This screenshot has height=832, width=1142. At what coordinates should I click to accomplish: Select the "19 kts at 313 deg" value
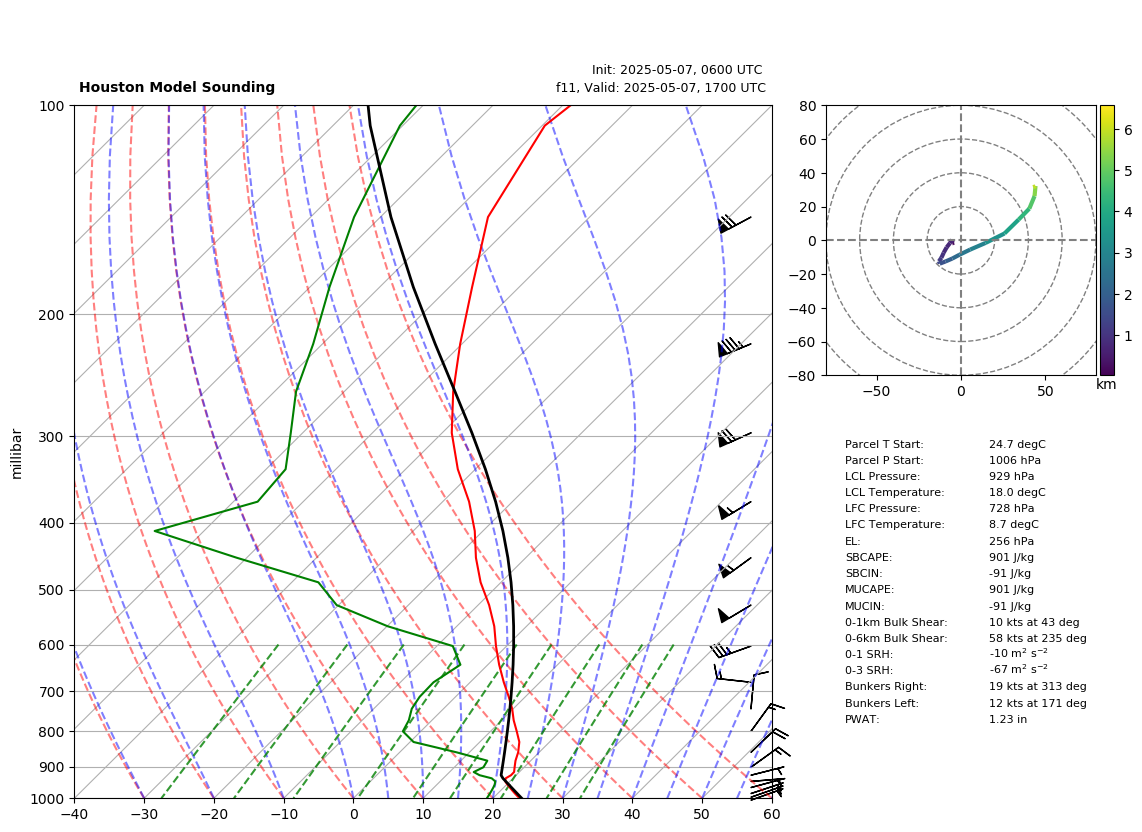click(1038, 686)
